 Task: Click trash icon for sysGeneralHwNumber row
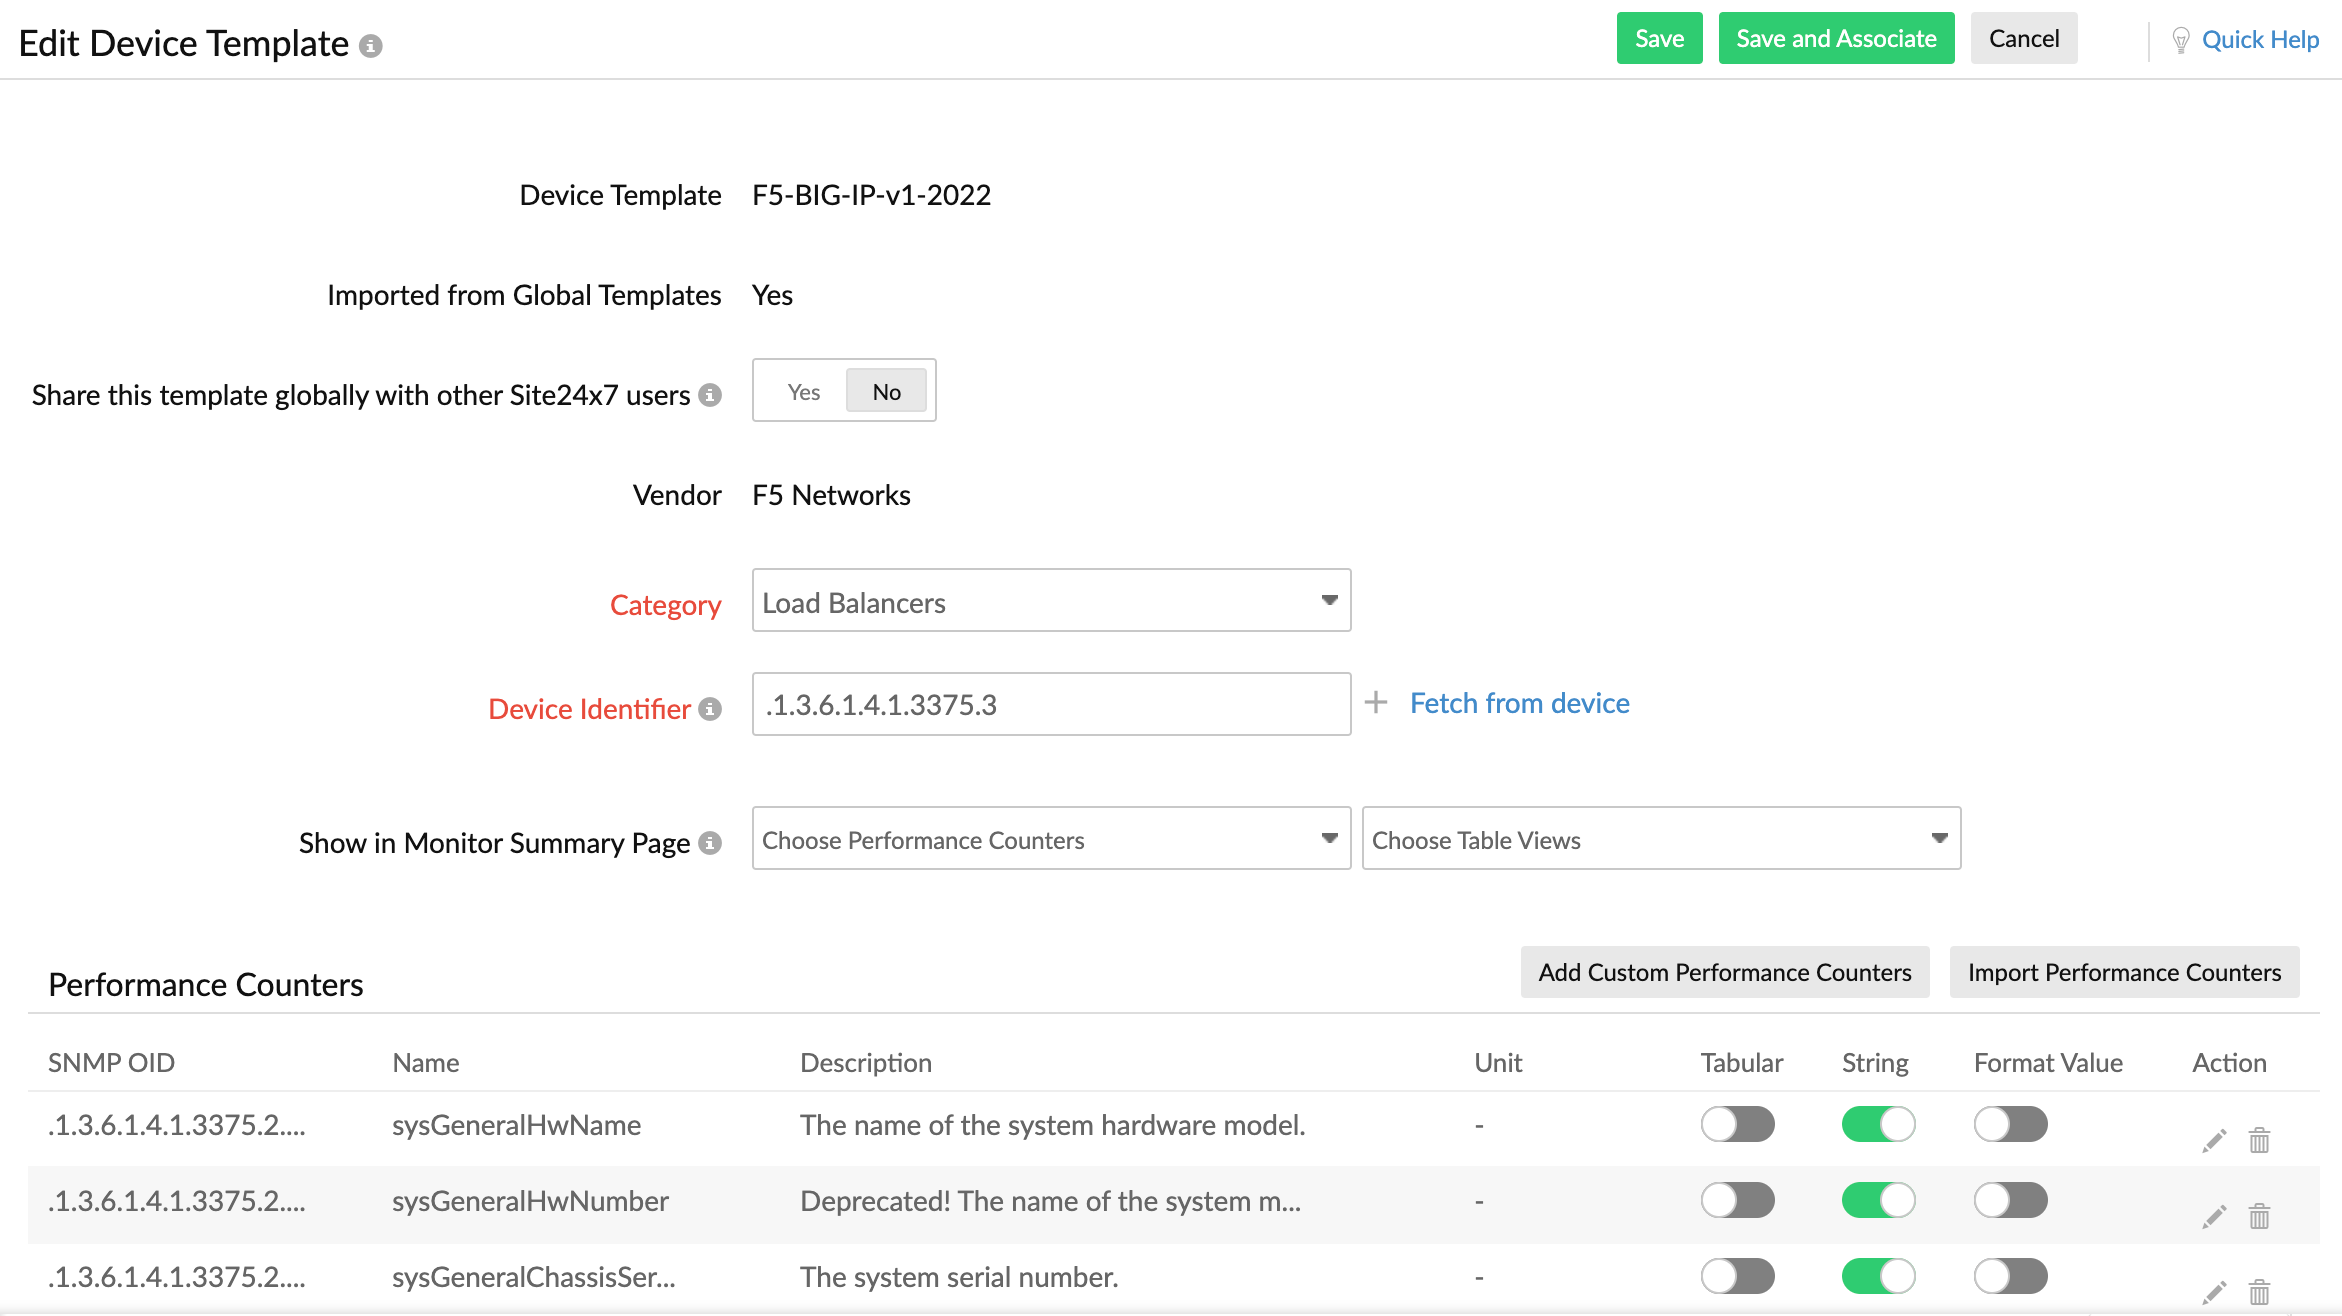pyautogui.click(x=2259, y=1216)
